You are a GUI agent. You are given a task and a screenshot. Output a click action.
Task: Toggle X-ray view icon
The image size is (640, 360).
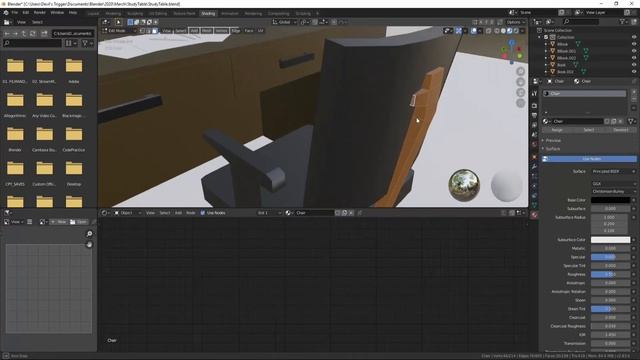489,31
